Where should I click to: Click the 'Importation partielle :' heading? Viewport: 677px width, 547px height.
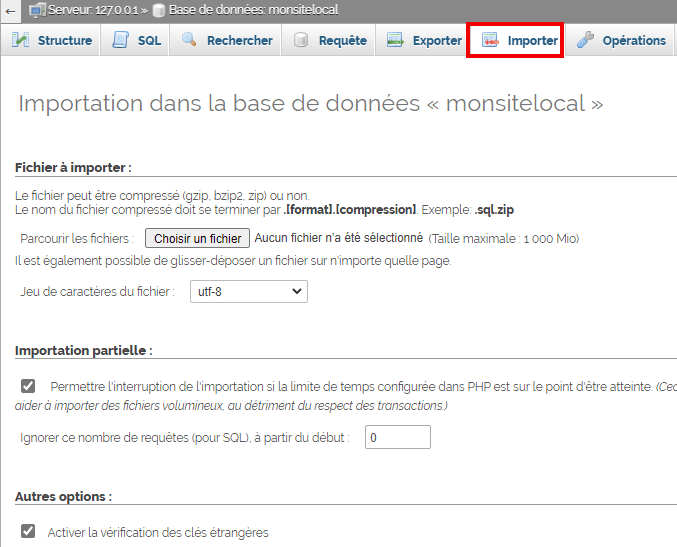[84, 350]
